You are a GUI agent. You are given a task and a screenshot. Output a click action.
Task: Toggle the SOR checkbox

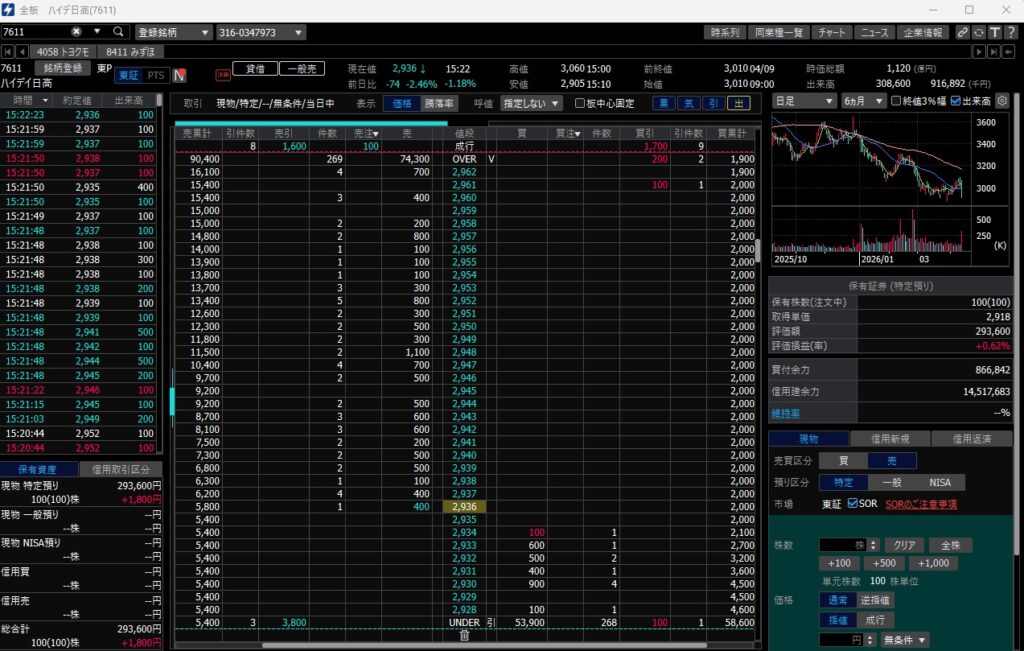point(853,504)
